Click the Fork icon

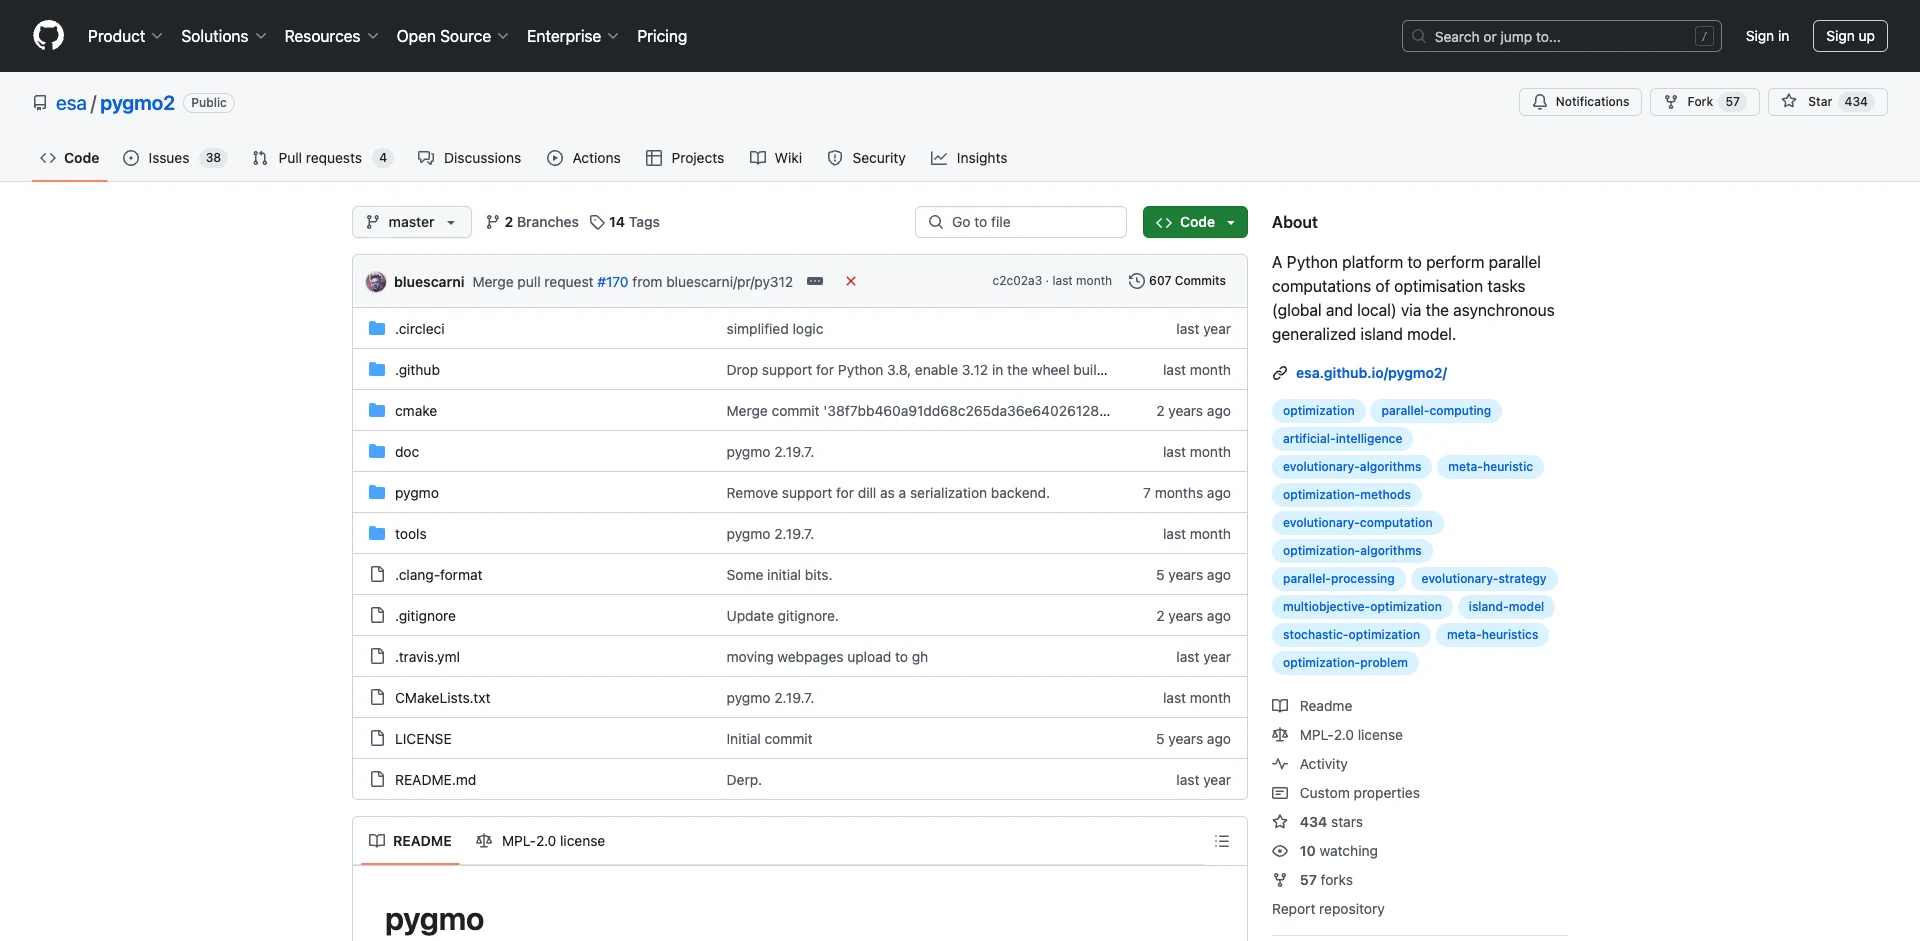[x=1671, y=102]
